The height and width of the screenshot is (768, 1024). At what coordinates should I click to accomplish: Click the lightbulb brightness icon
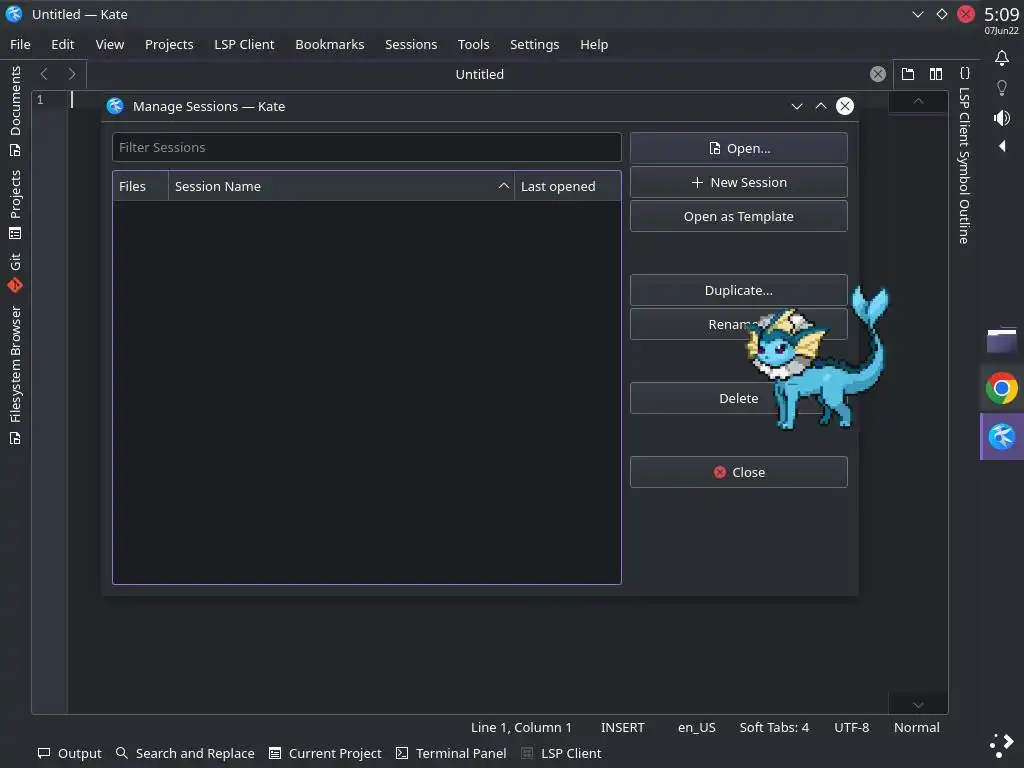[x=1002, y=88]
